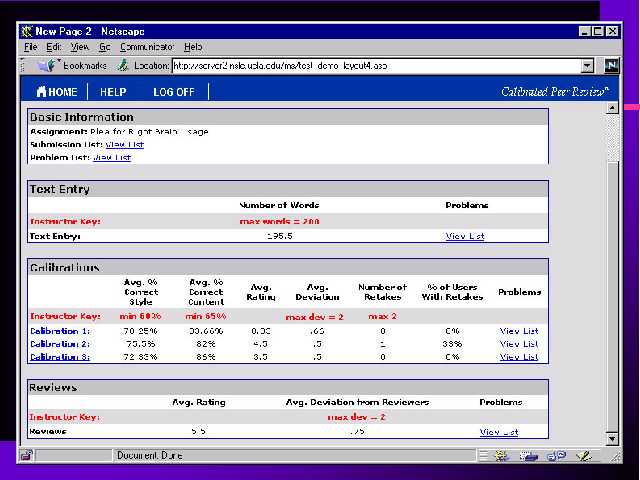Click the Calibrated Peer Review logo text
Screen dimensions: 640x480
tap(555, 91)
